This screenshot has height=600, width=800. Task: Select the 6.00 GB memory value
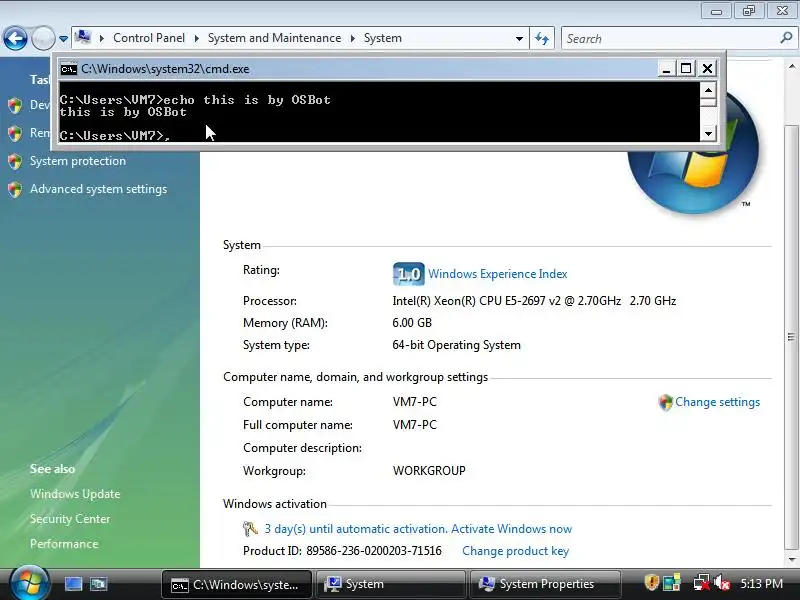click(x=412, y=323)
